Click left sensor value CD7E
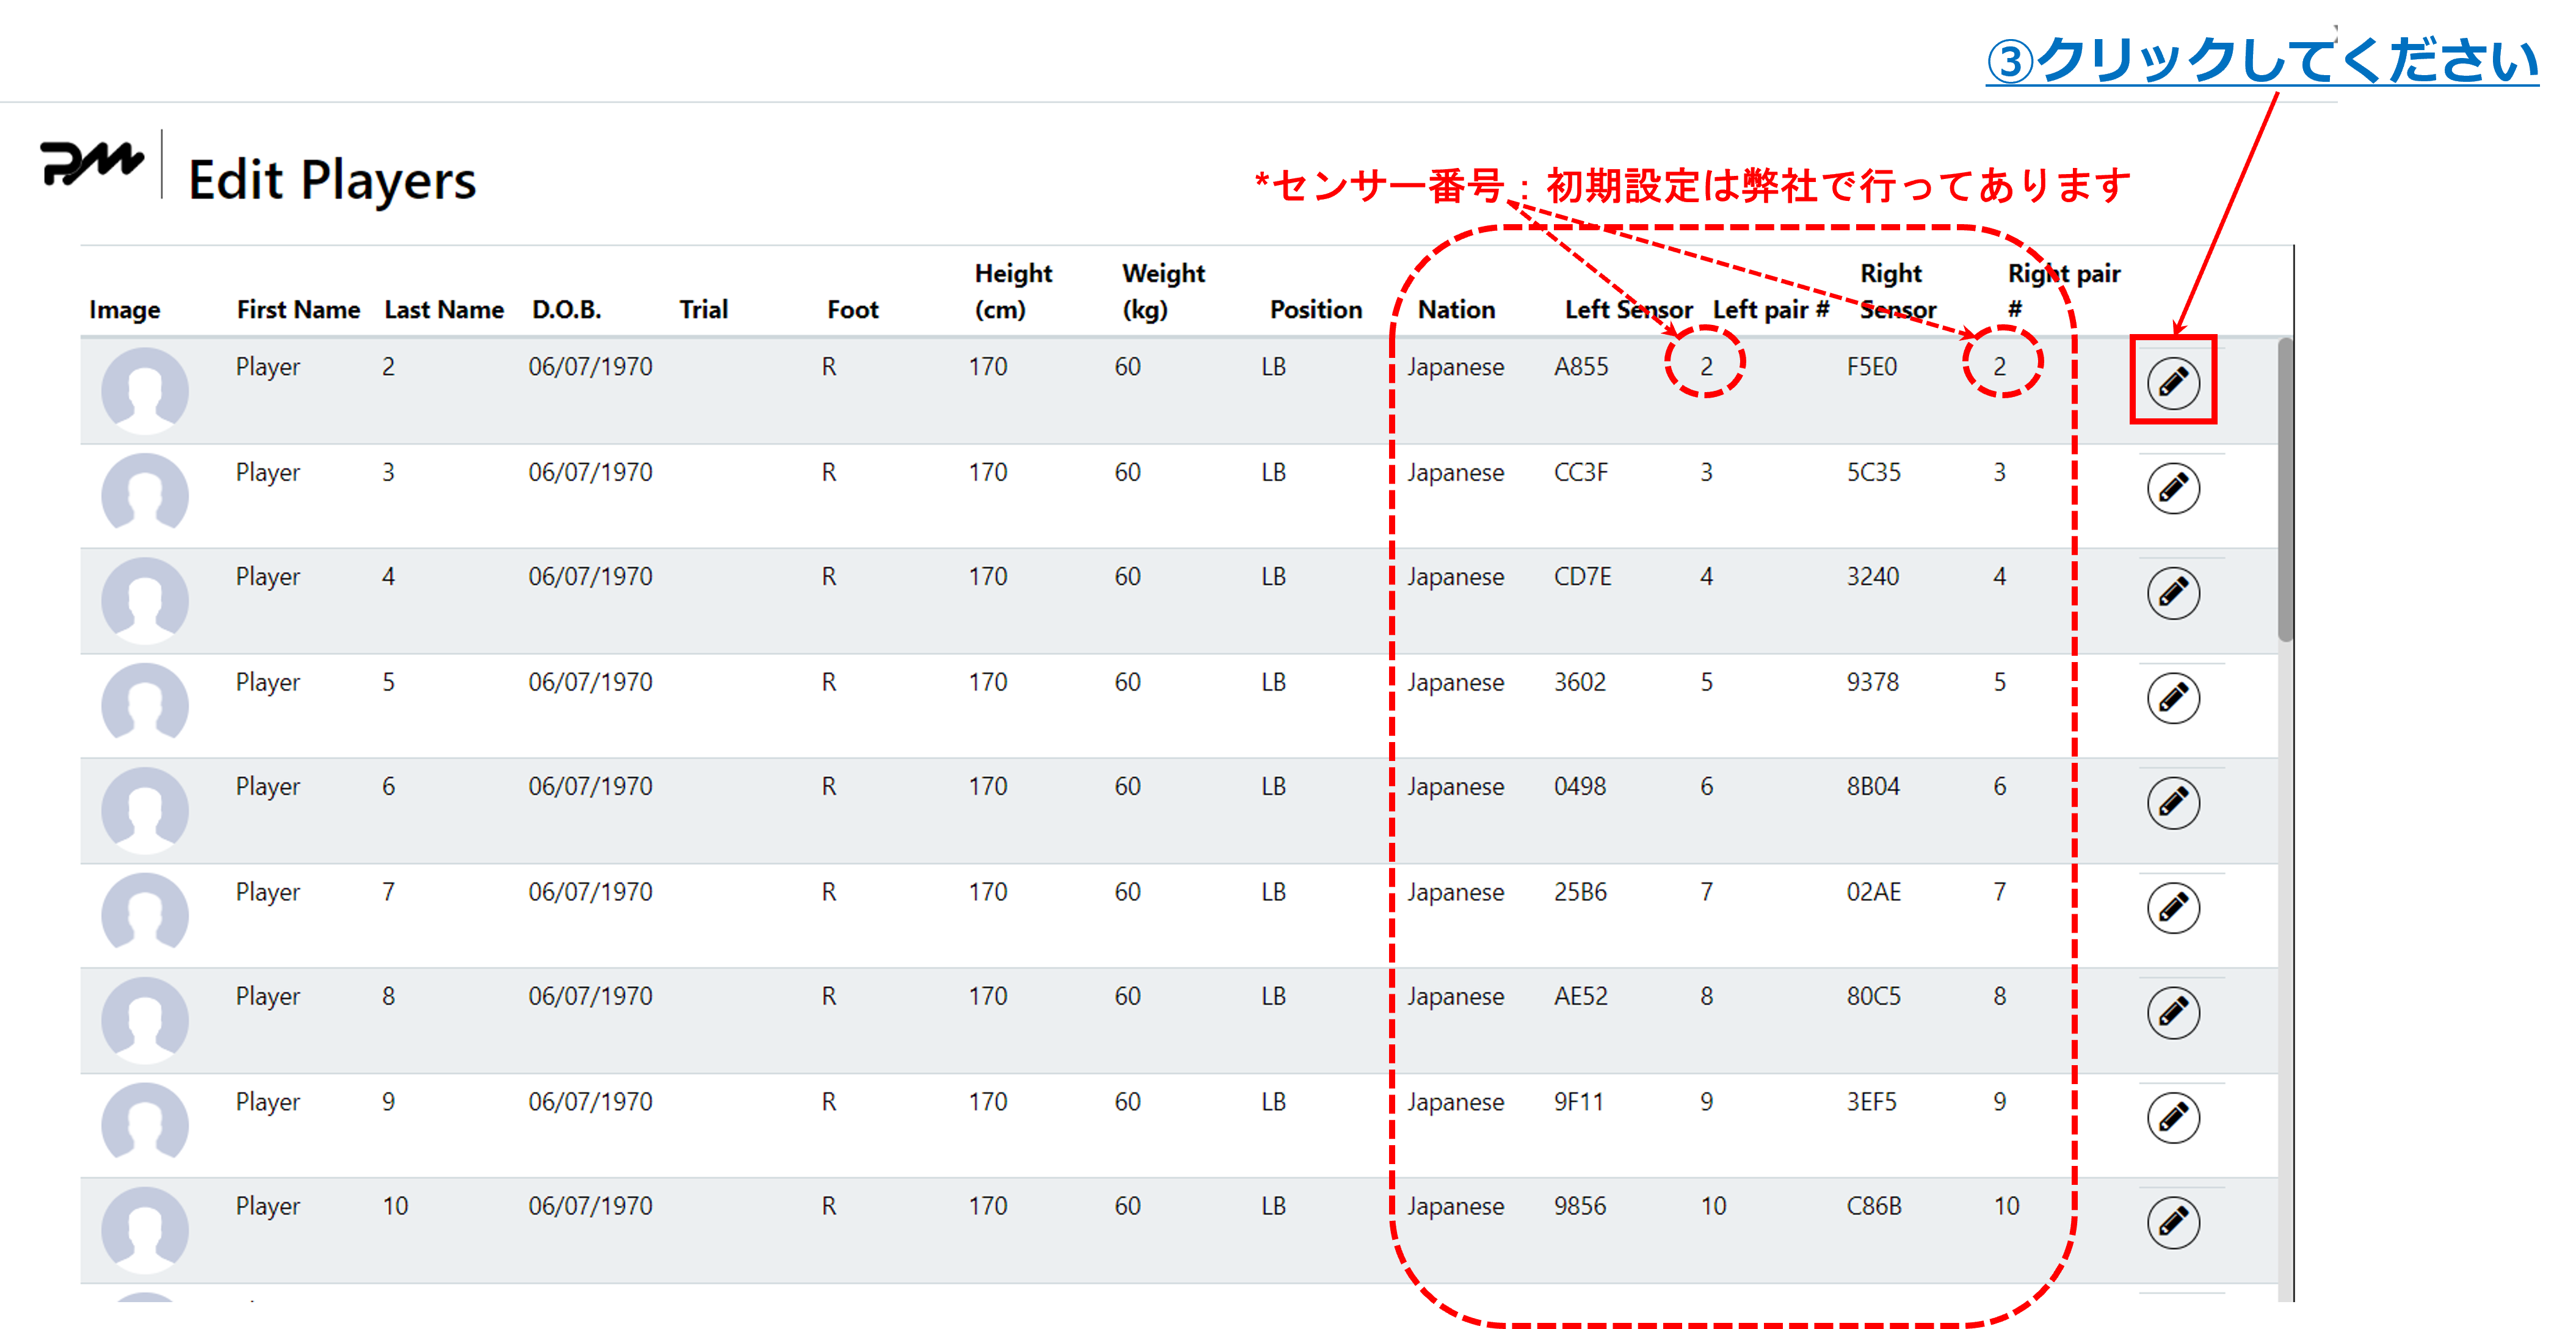Screen dimensions: 2576x1329 pyautogui.click(x=1583, y=577)
